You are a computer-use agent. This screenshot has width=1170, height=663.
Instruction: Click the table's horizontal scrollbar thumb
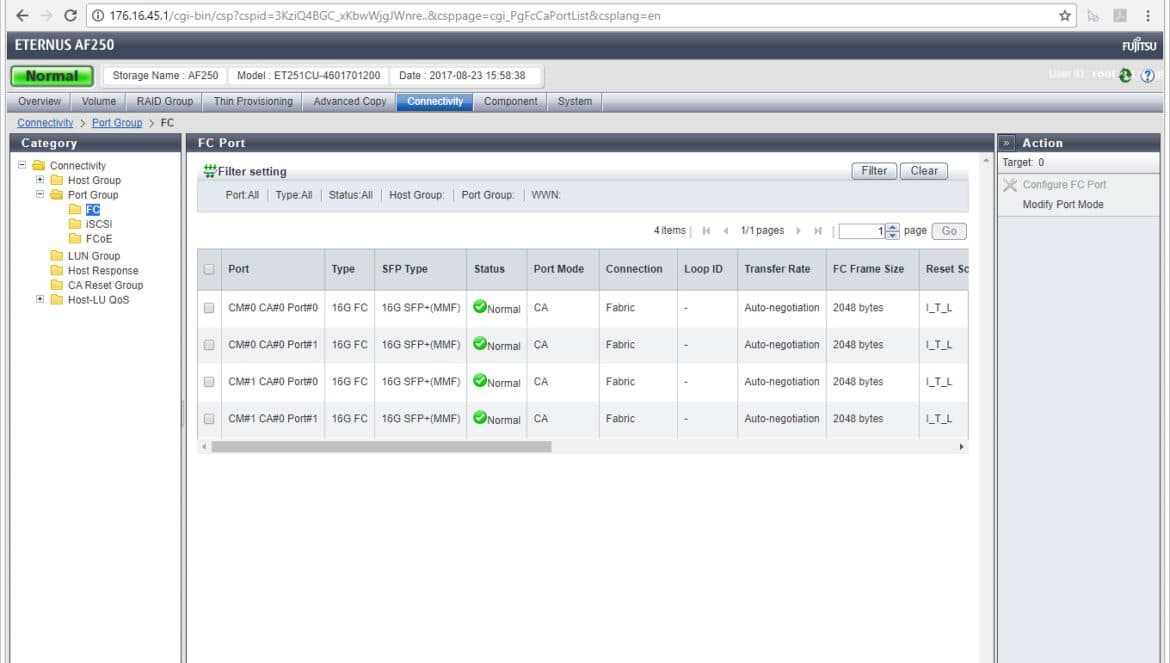[x=381, y=447]
